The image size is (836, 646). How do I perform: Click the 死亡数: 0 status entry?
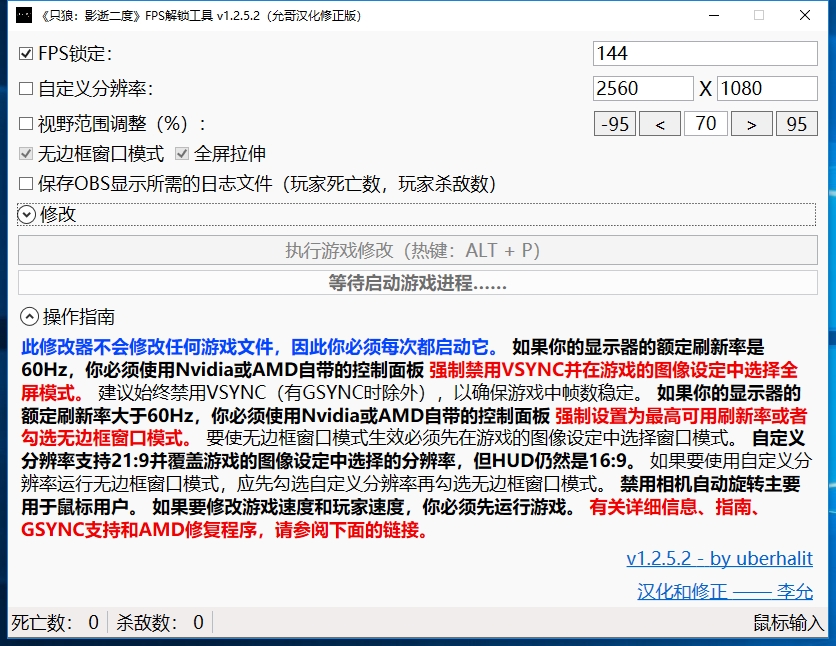coord(55,622)
